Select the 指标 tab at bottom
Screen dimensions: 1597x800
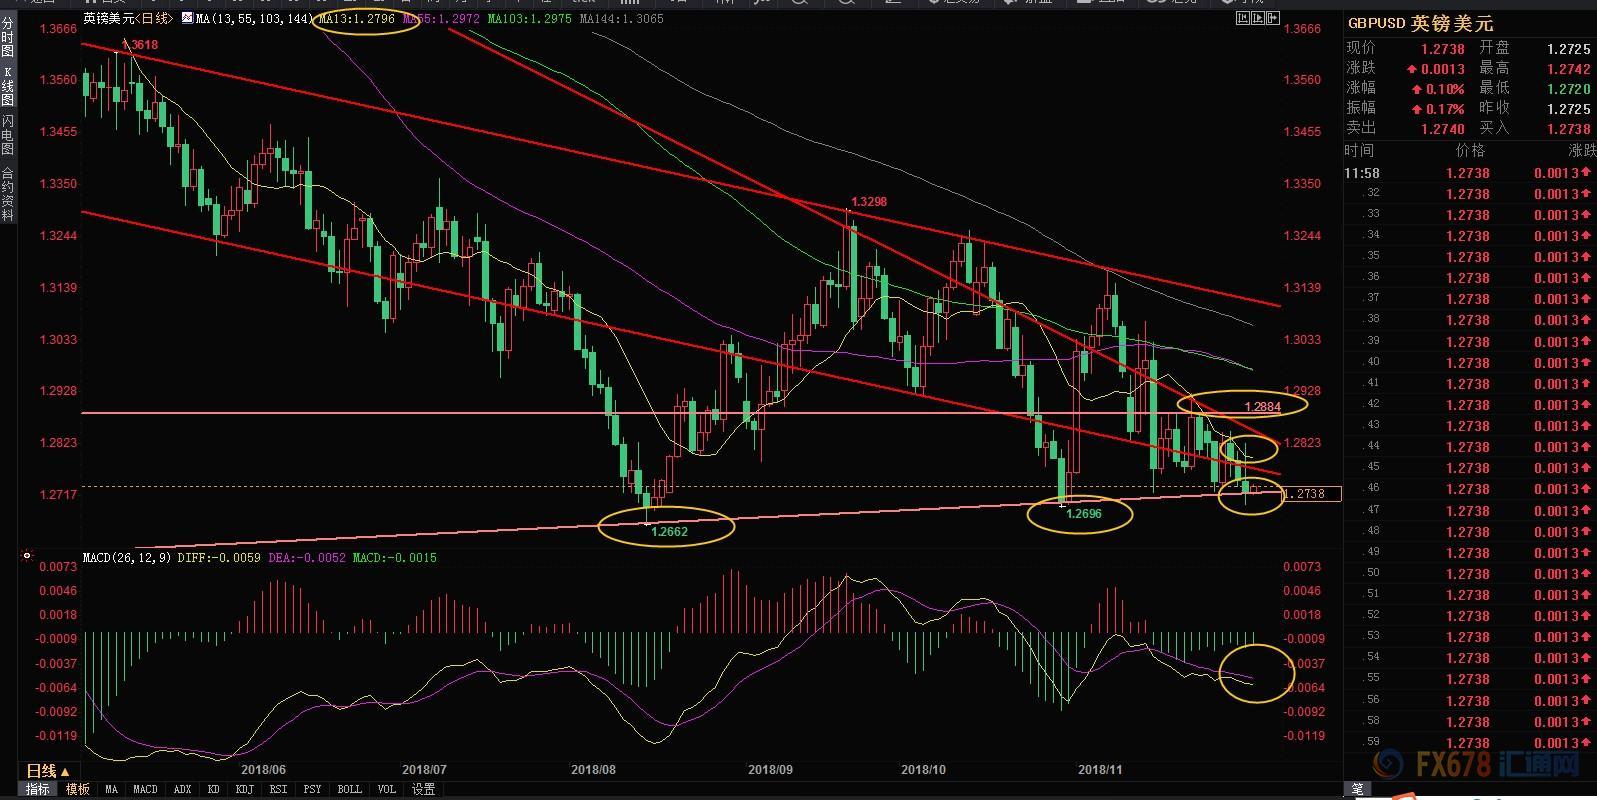[37, 789]
